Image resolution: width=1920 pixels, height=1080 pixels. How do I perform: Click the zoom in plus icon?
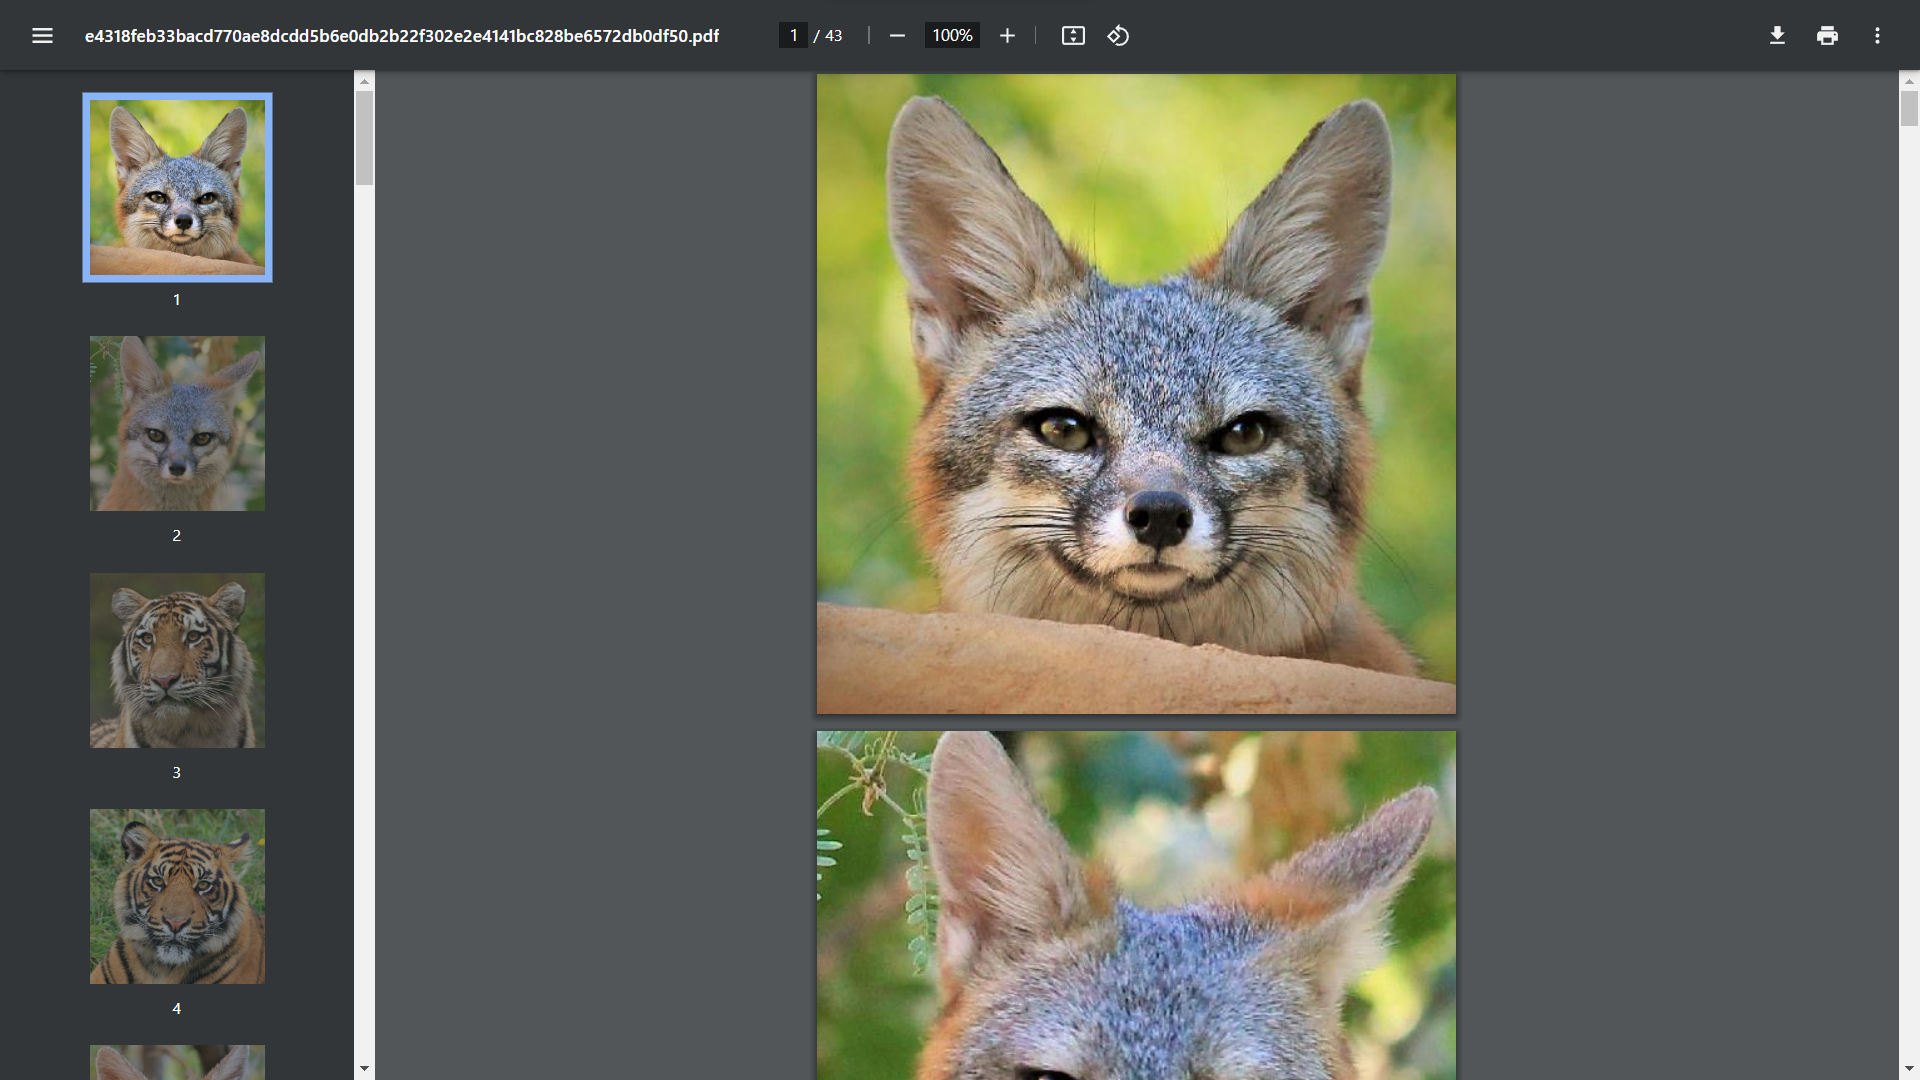(x=1007, y=36)
